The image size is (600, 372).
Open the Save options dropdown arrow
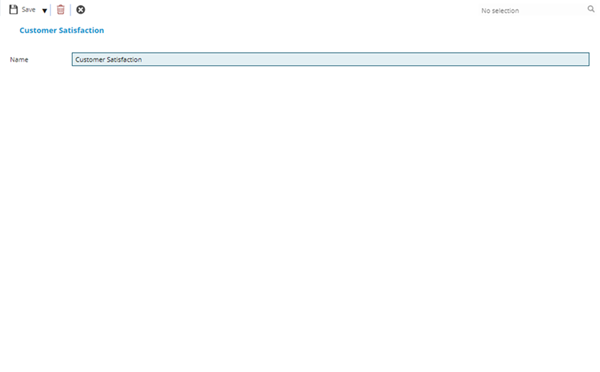44,11
